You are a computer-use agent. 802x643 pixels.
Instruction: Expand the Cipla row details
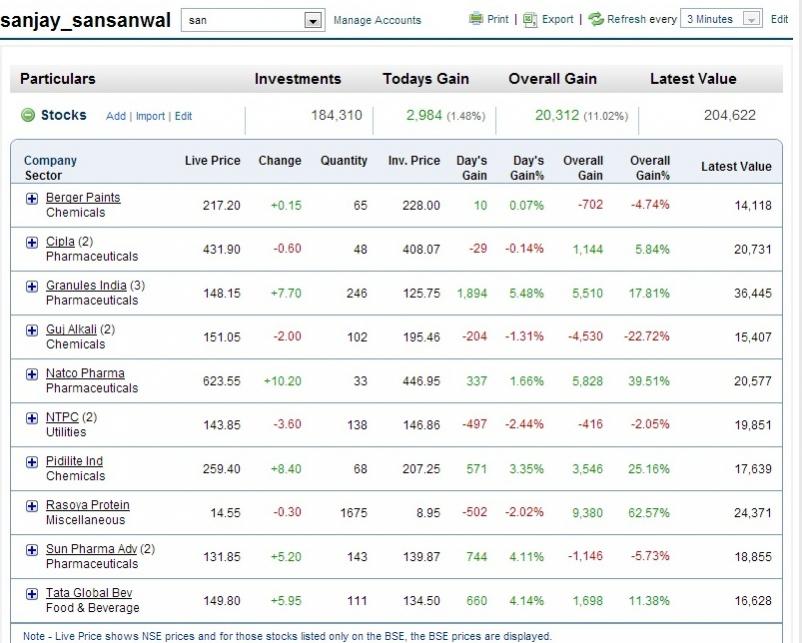[32, 242]
